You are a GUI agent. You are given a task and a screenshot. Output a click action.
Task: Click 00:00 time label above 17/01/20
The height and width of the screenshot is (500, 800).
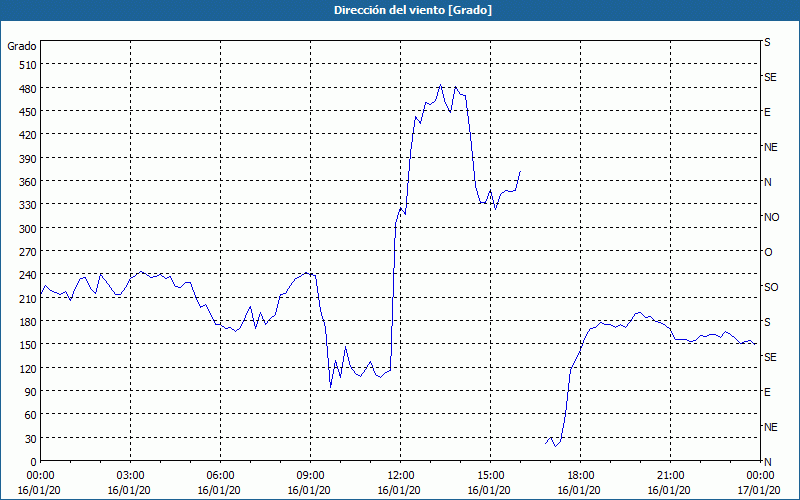(x=760, y=476)
